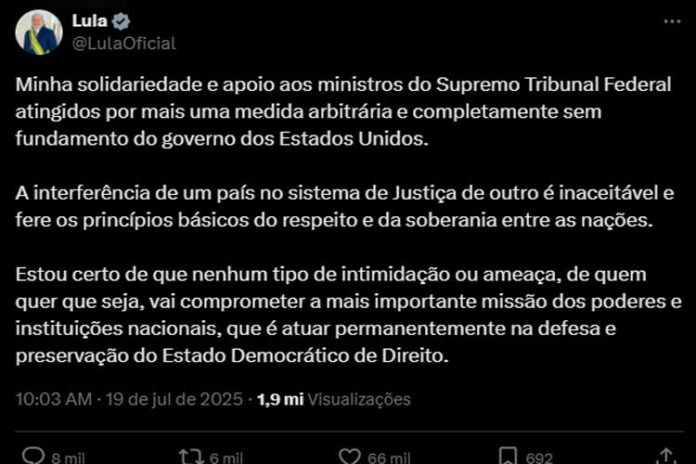Viewport: 696px width, 464px height.
Task: Click the 66 mil likes count
Action: (389, 457)
